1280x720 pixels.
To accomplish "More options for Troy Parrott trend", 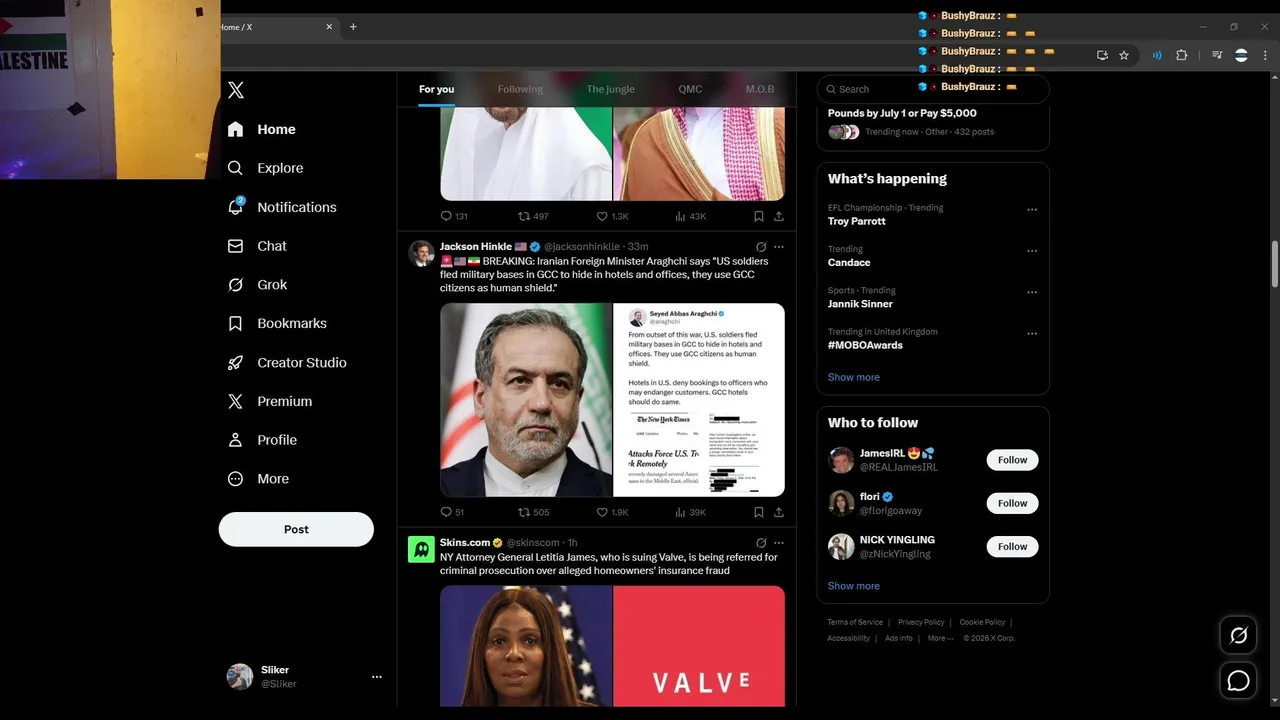I will [x=1032, y=210].
